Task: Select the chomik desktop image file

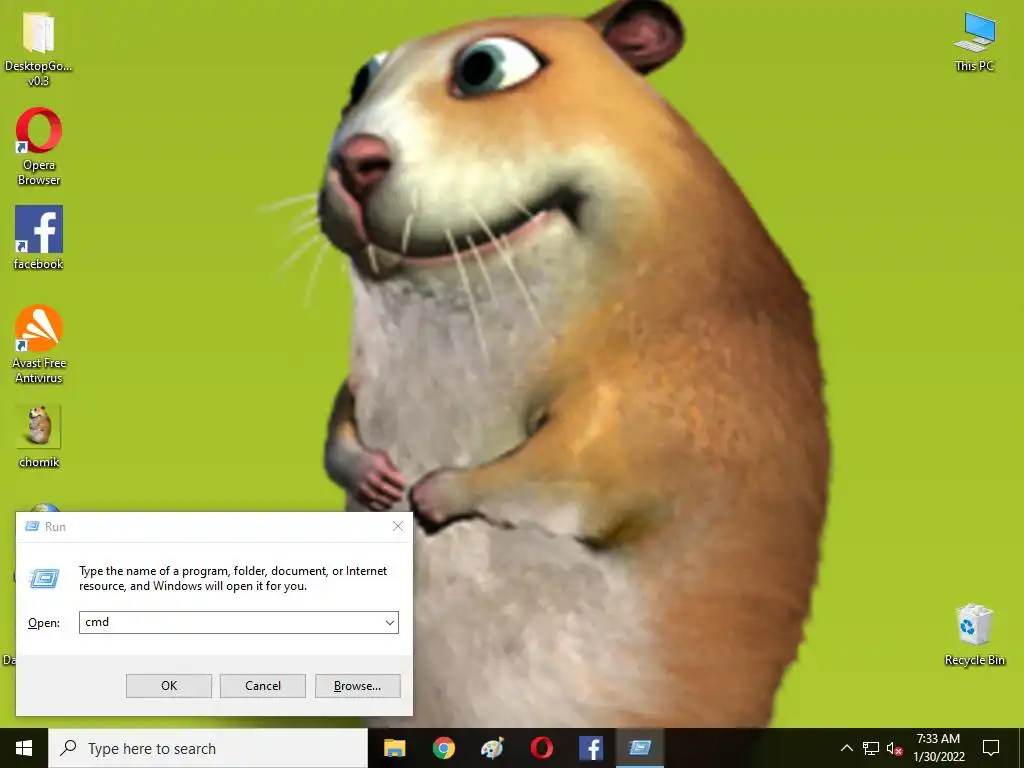Action: 39,436
